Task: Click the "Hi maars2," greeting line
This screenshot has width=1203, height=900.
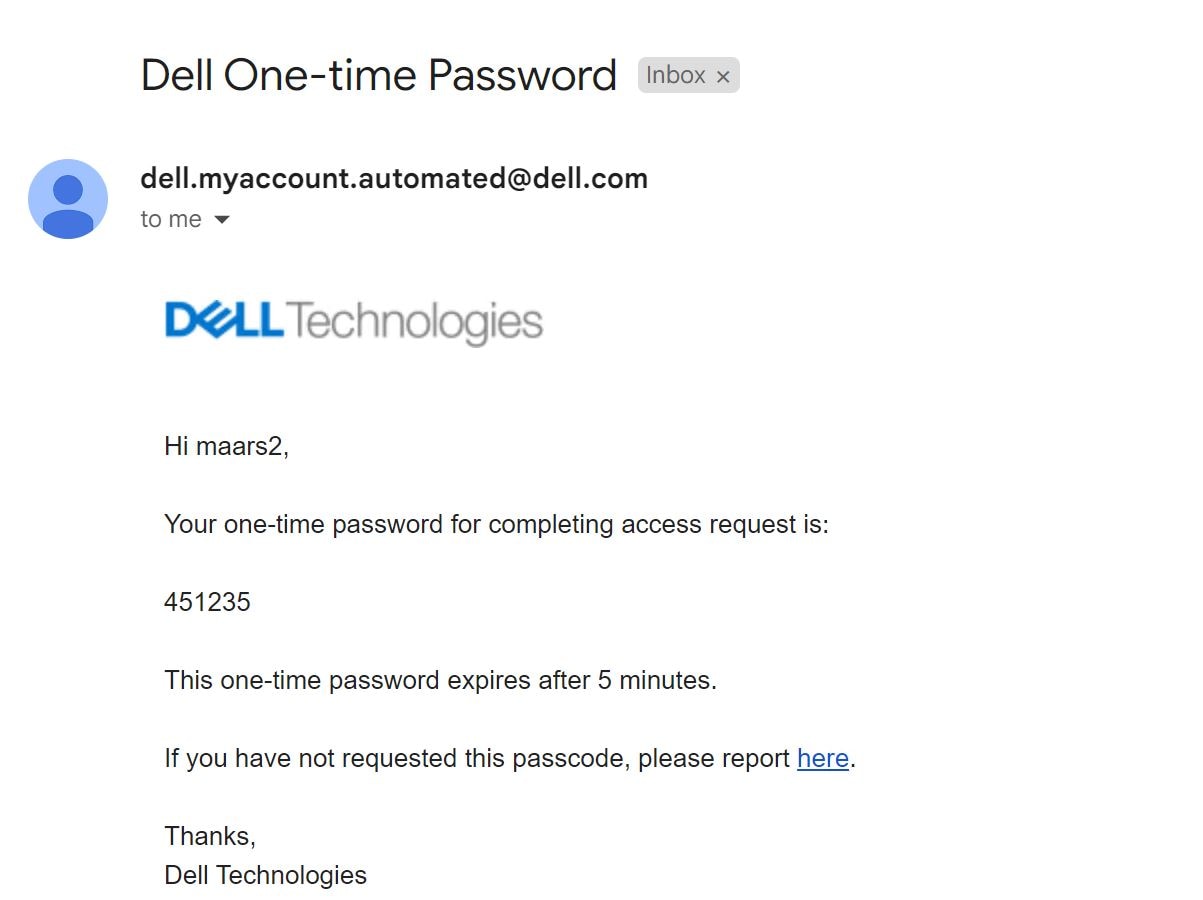Action: 227,446
